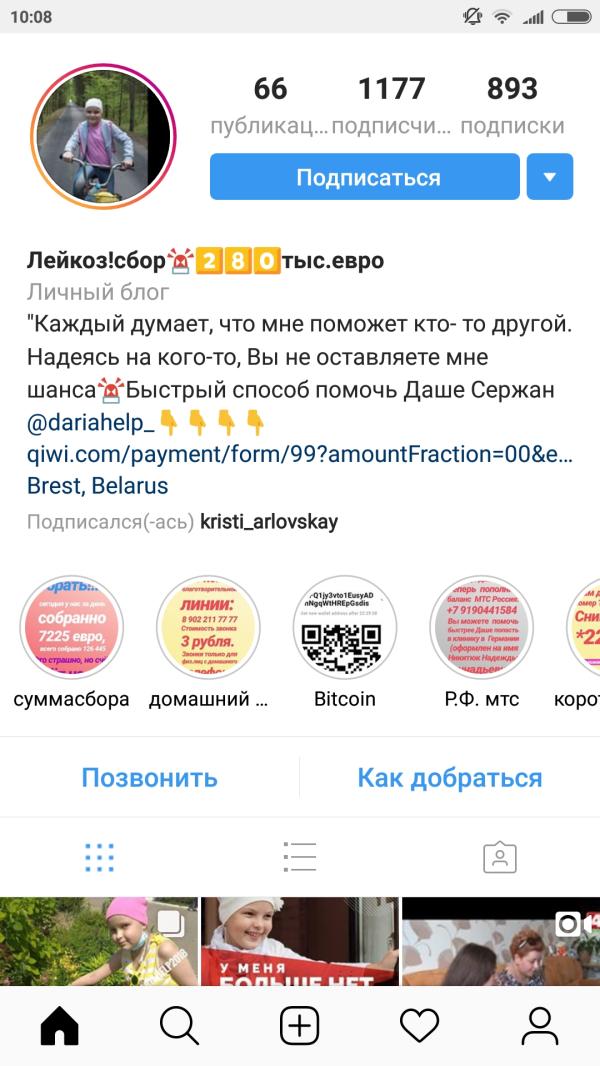View the profile picture story

tap(103, 137)
